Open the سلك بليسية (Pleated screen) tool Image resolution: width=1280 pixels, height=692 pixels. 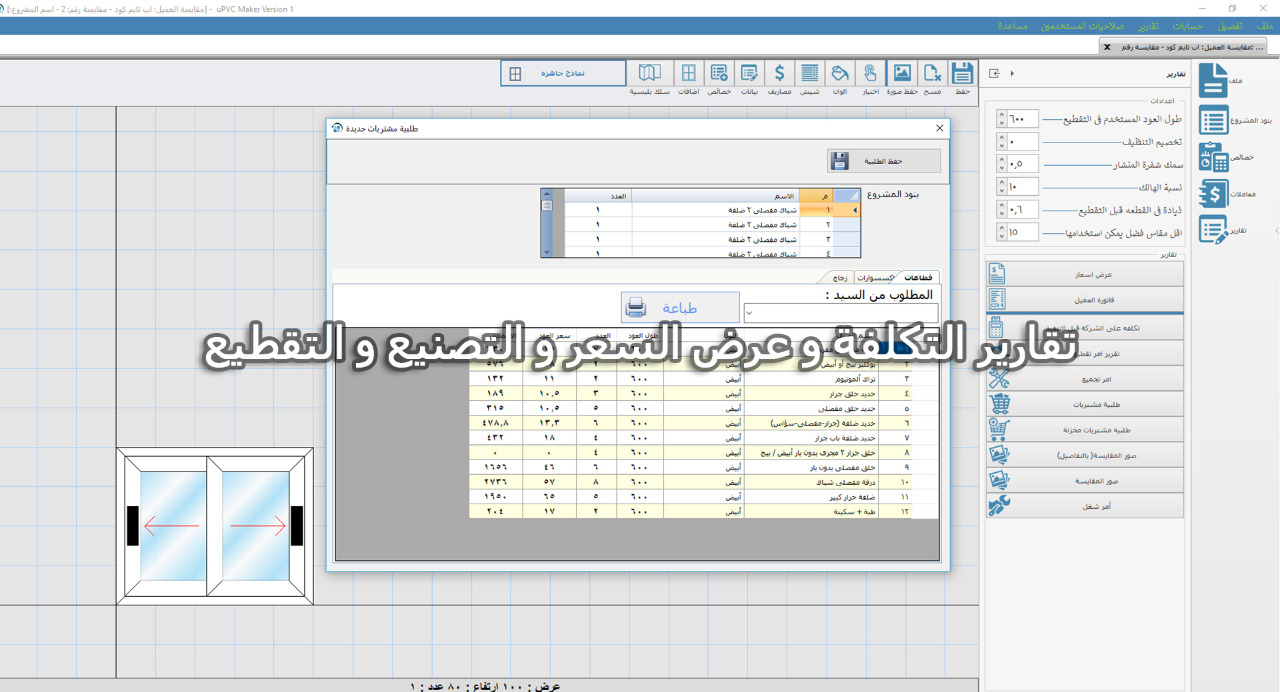(649, 73)
